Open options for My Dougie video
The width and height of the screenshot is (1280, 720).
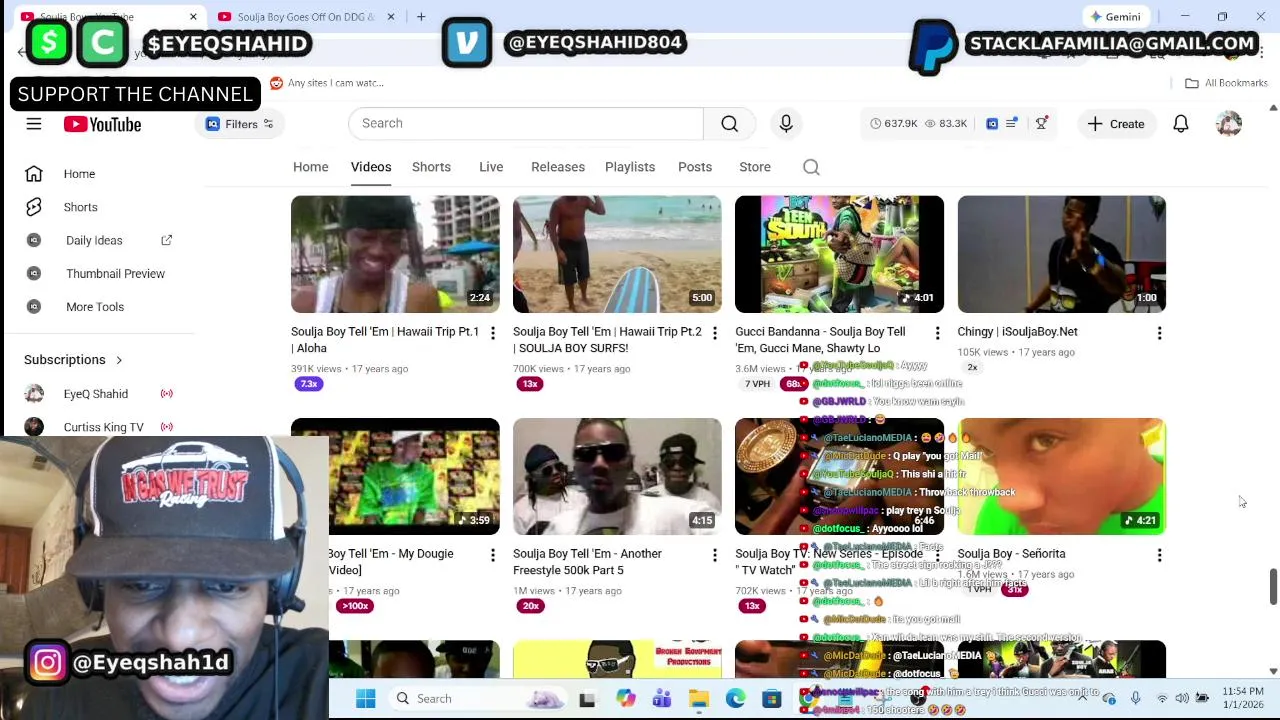(492, 555)
